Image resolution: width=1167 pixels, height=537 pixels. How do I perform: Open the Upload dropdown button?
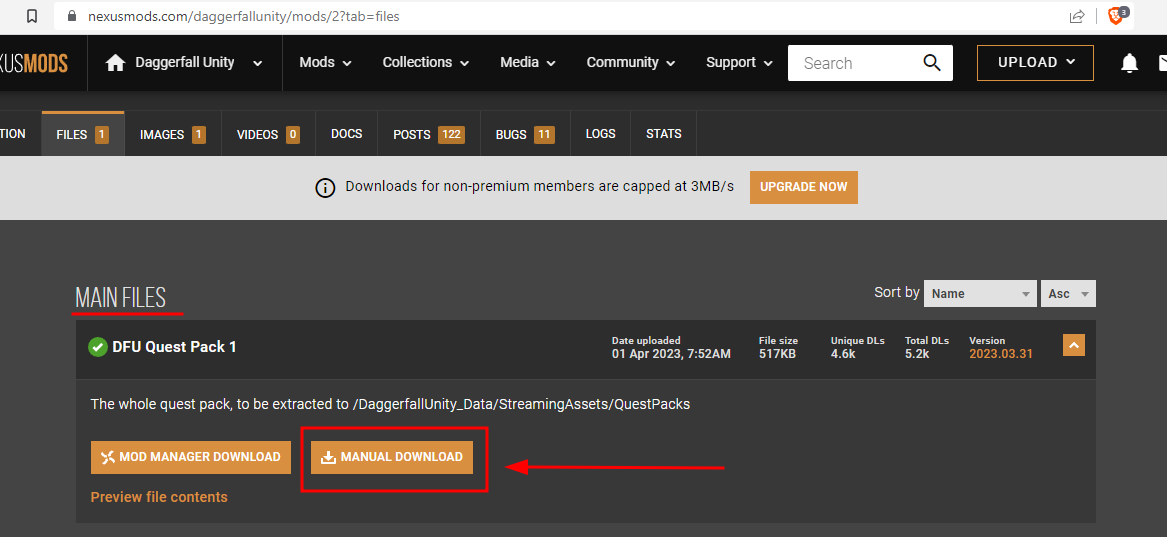(x=1035, y=62)
